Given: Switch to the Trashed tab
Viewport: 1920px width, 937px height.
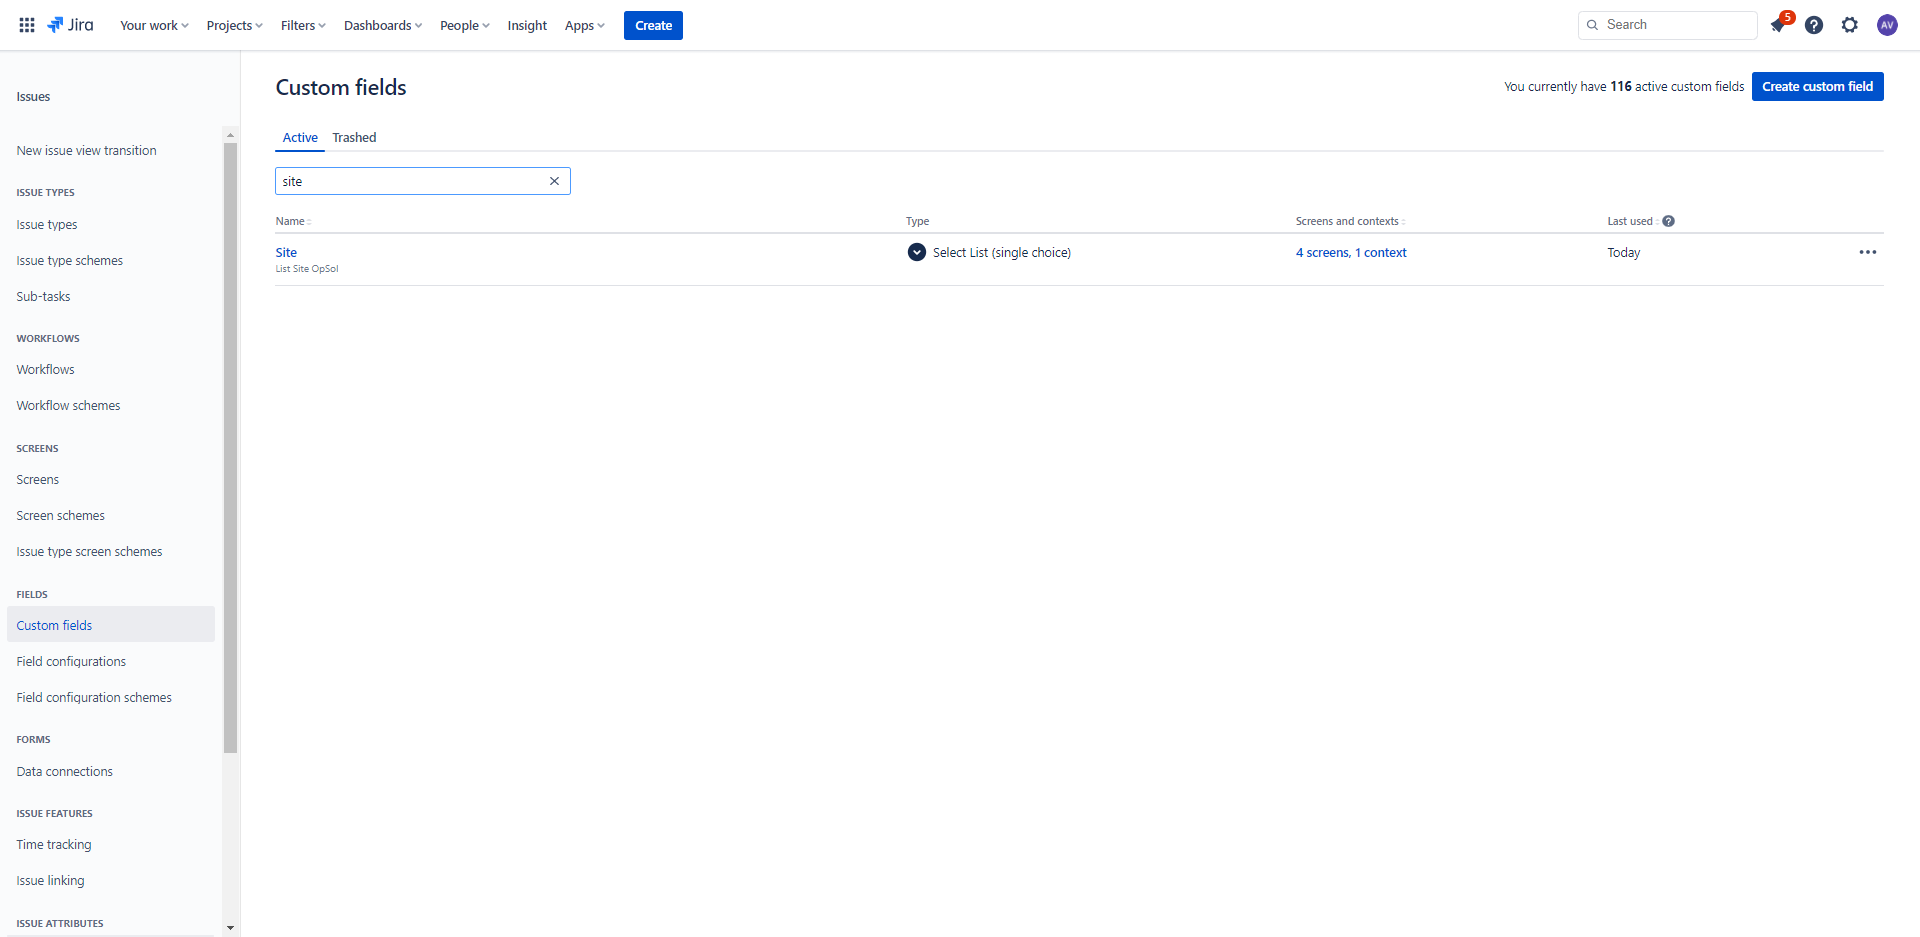Looking at the screenshot, I should click(354, 137).
